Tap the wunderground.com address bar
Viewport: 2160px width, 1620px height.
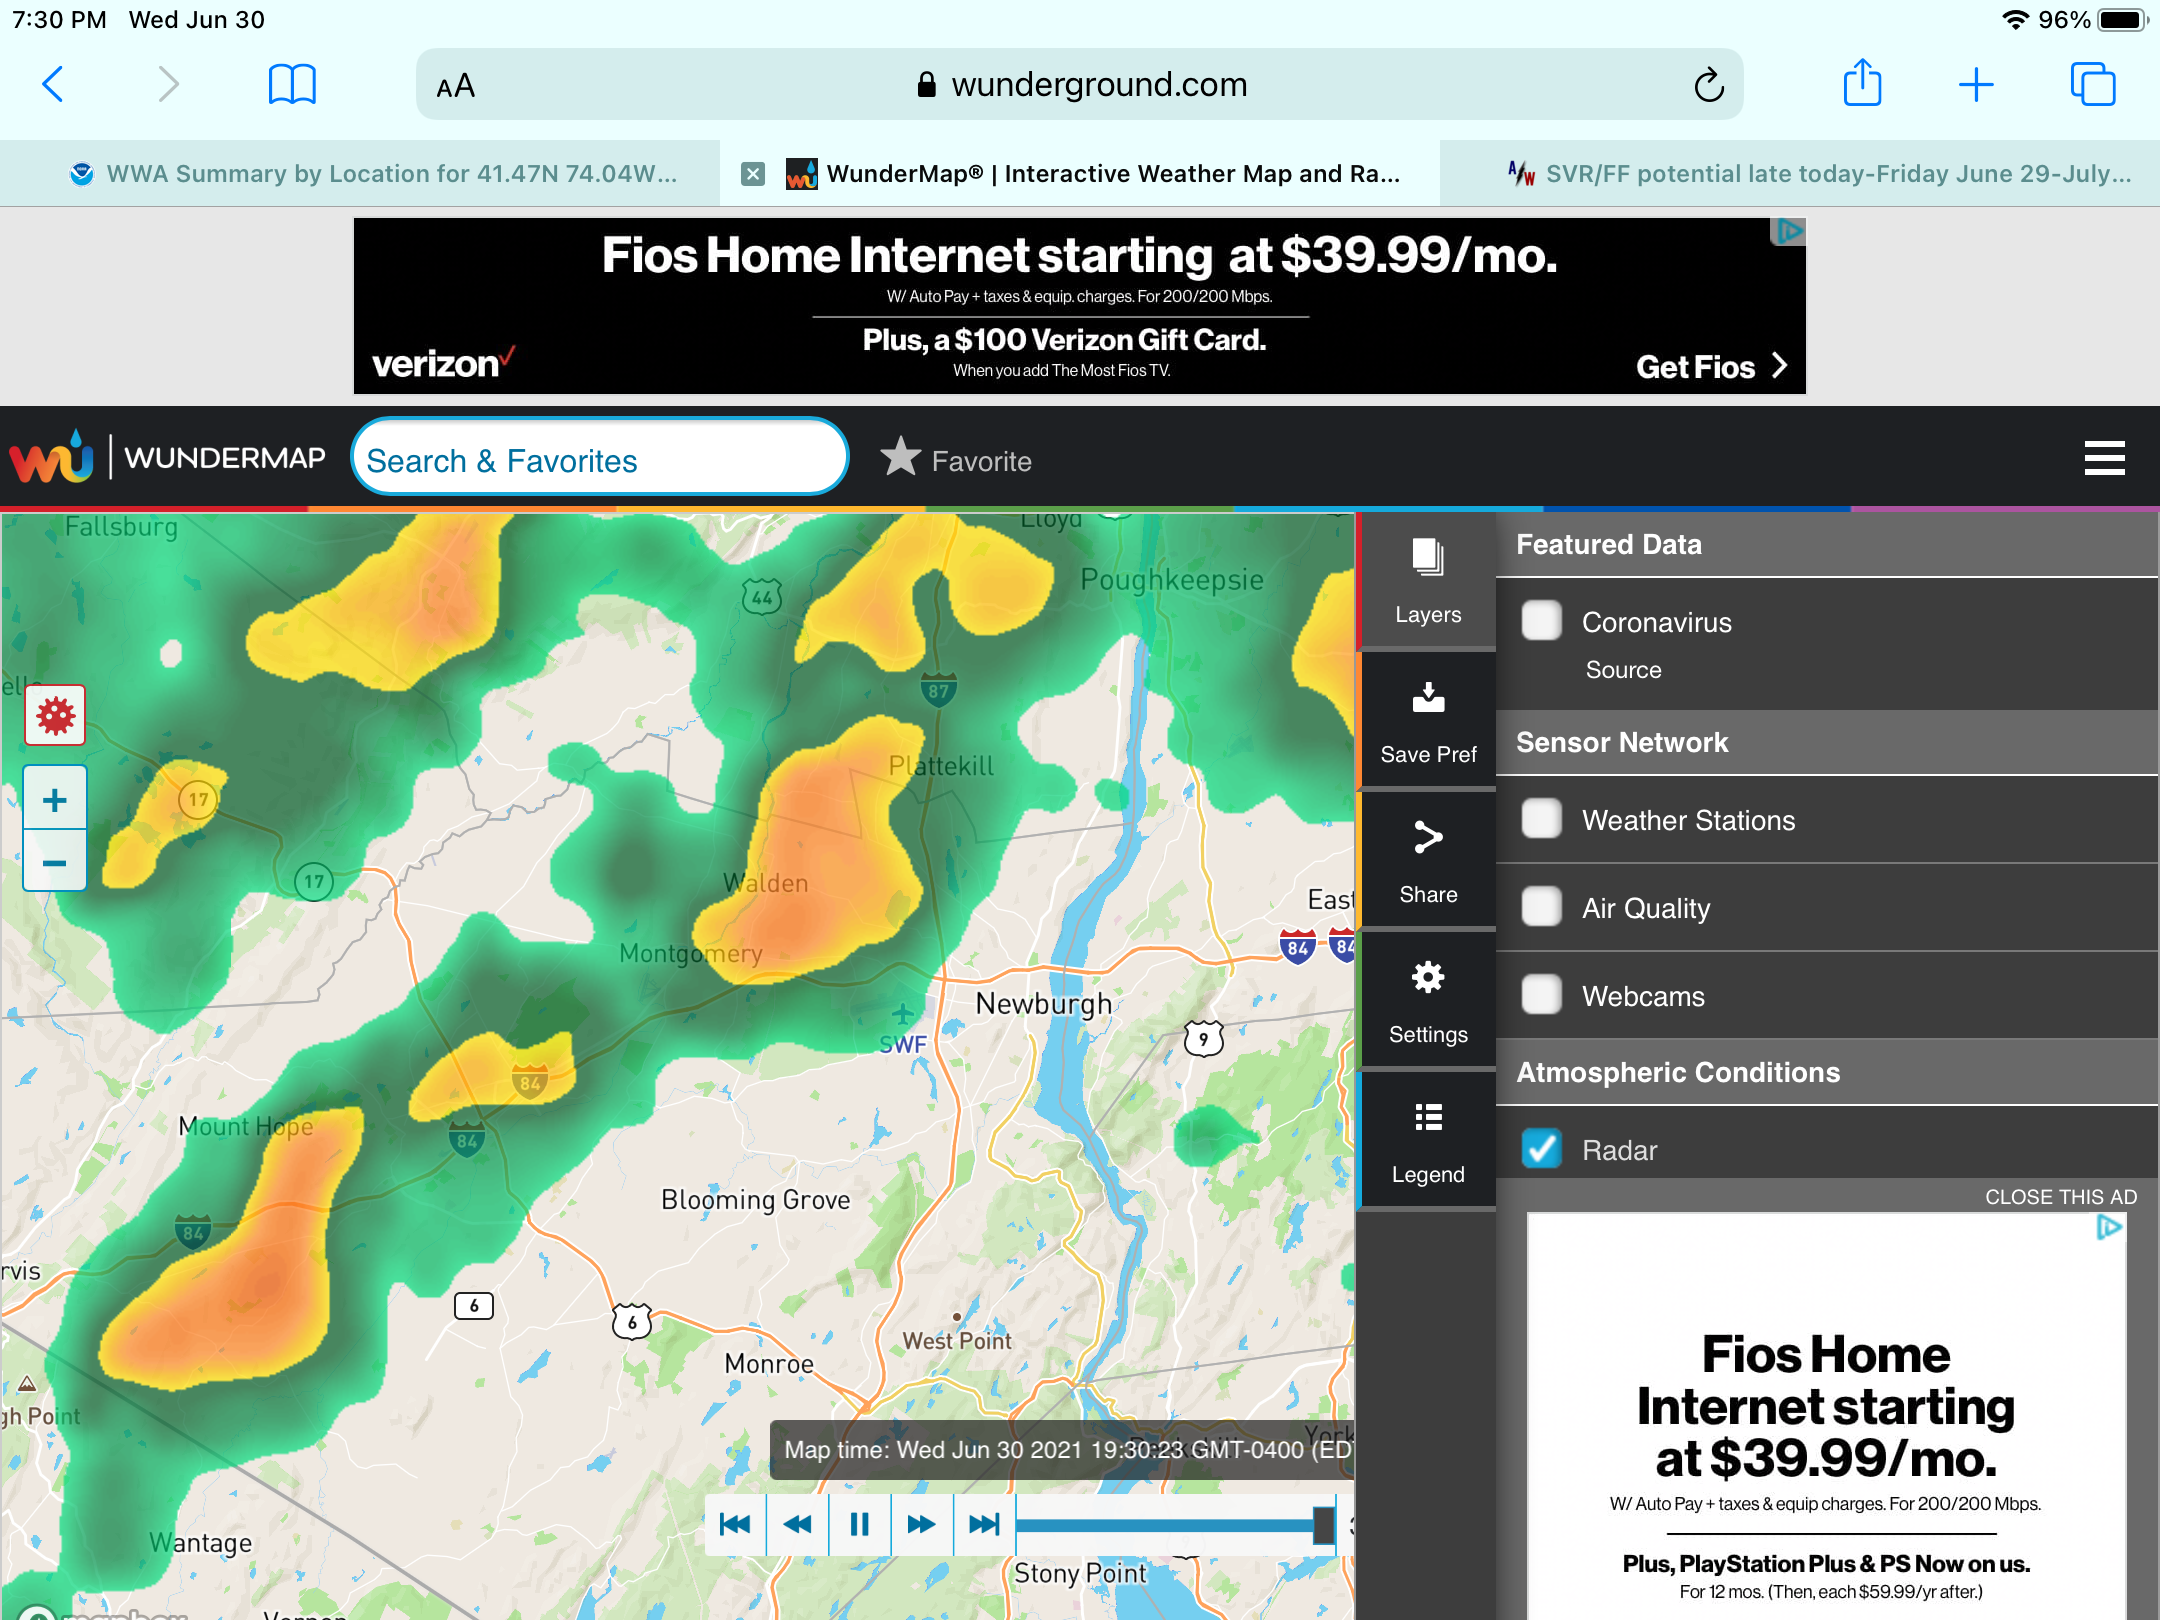coord(1080,85)
